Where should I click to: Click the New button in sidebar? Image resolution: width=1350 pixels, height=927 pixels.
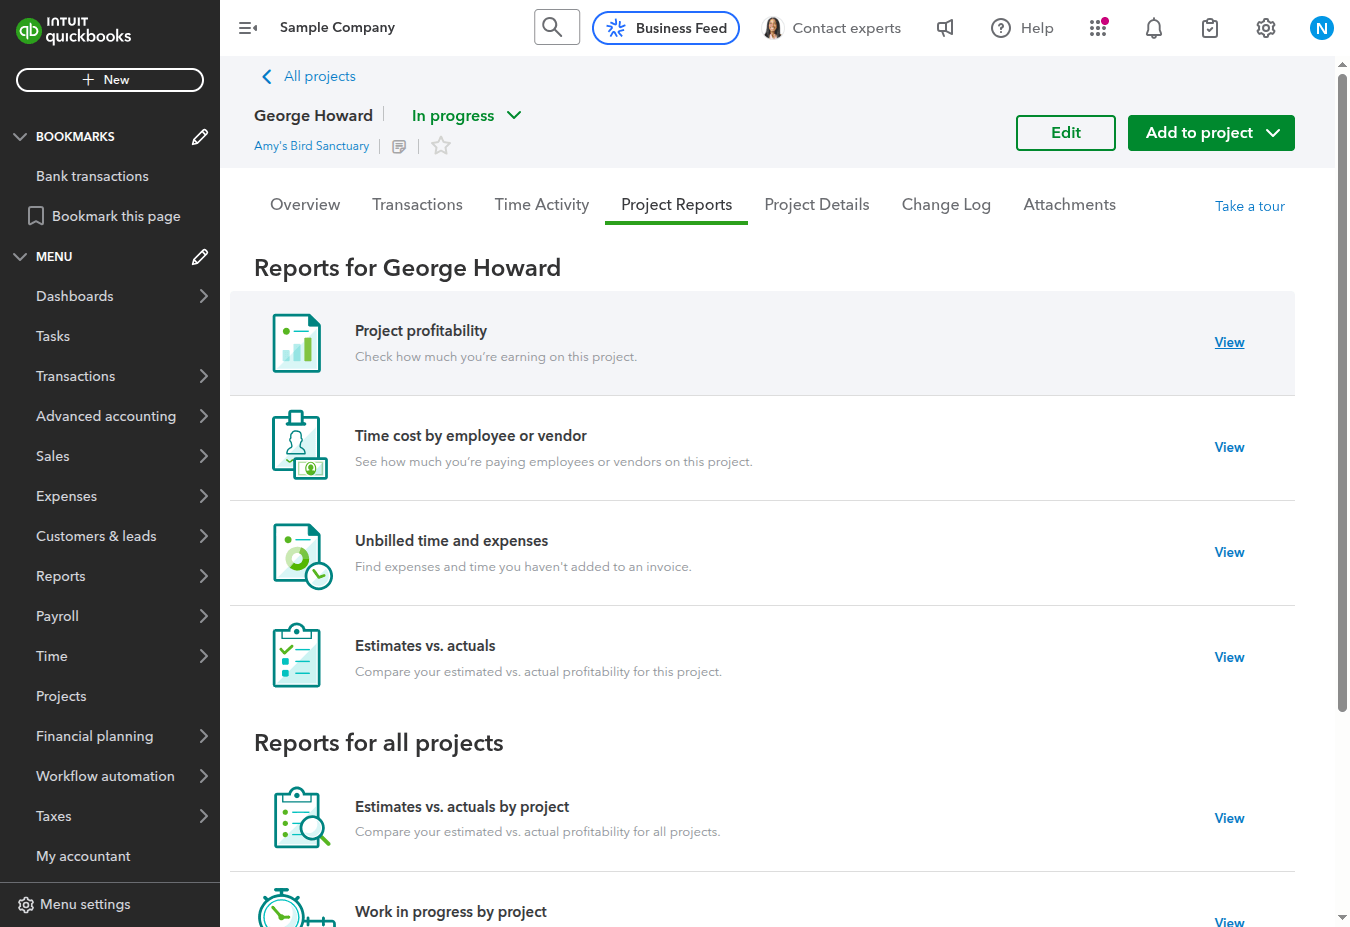110,80
